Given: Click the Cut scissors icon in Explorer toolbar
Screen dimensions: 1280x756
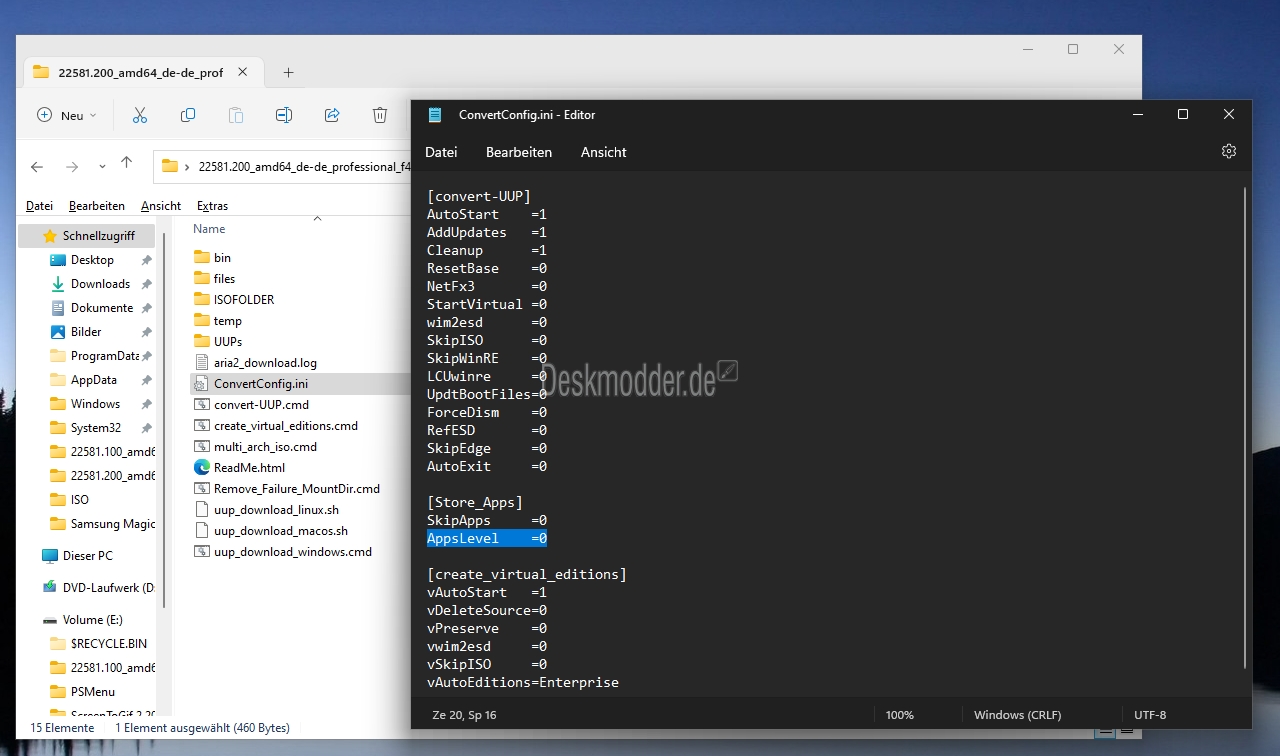Looking at the screenshot, I should 140,115.
